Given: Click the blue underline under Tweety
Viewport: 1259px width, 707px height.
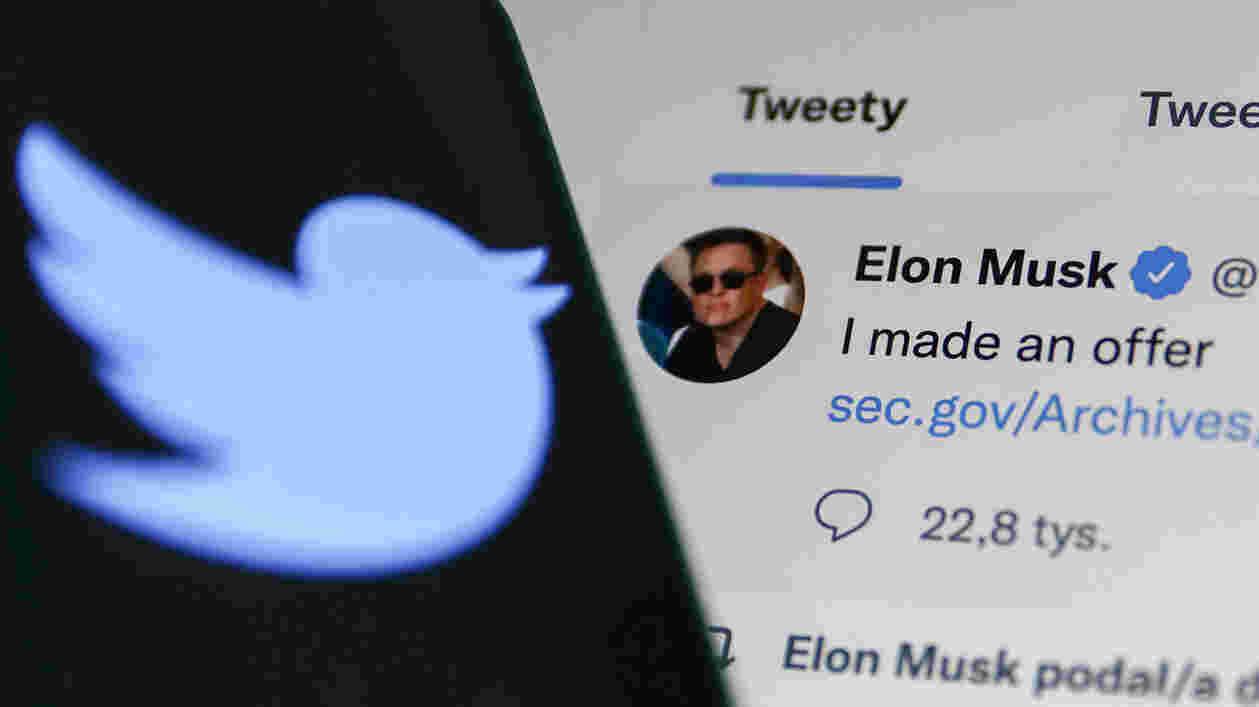Looking at the screenshot, I should [806, 180].
